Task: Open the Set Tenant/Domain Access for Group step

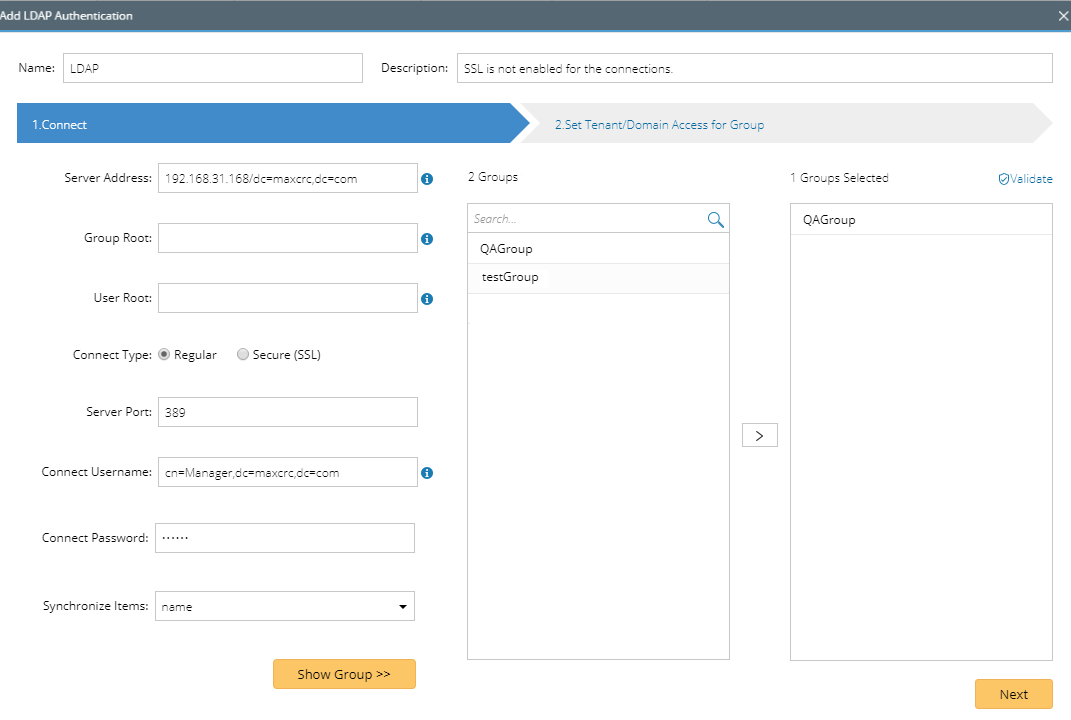Action: [x=660, y=123]
